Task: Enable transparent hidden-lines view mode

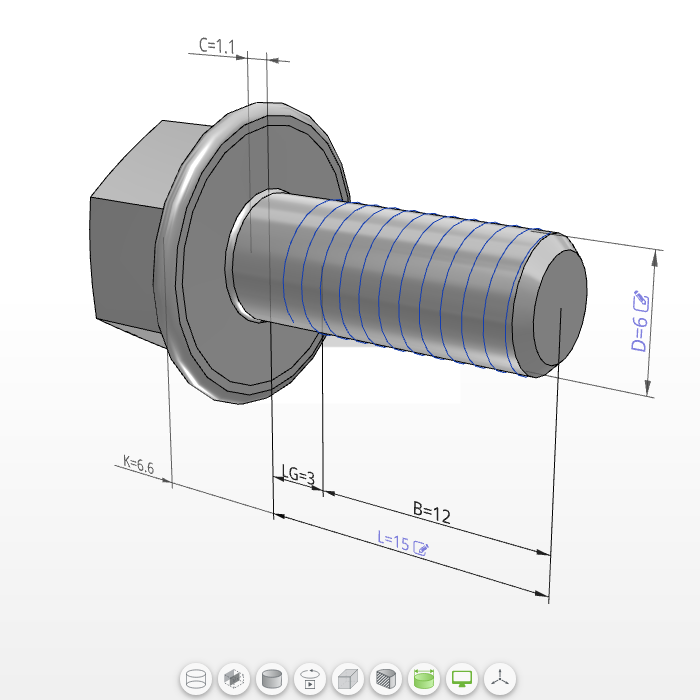Action: point(234,679)
